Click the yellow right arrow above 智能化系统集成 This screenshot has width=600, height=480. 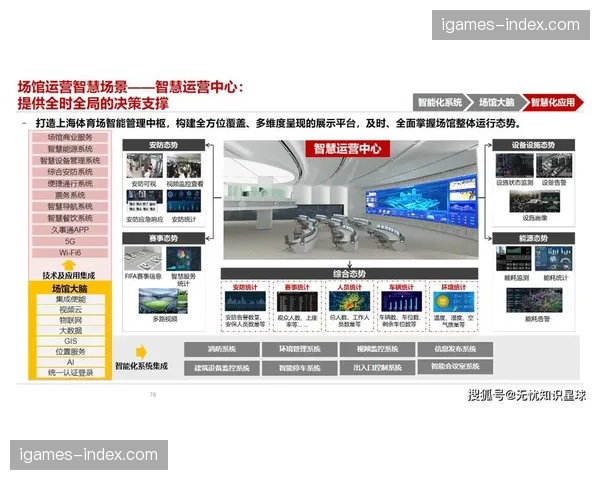(x=141, y=352)
